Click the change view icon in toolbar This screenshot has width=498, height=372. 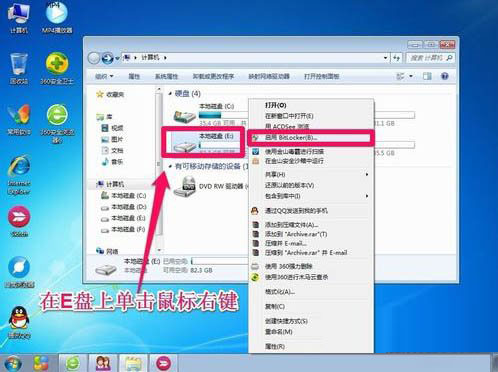pyautogui.click(x=400, y=76)
